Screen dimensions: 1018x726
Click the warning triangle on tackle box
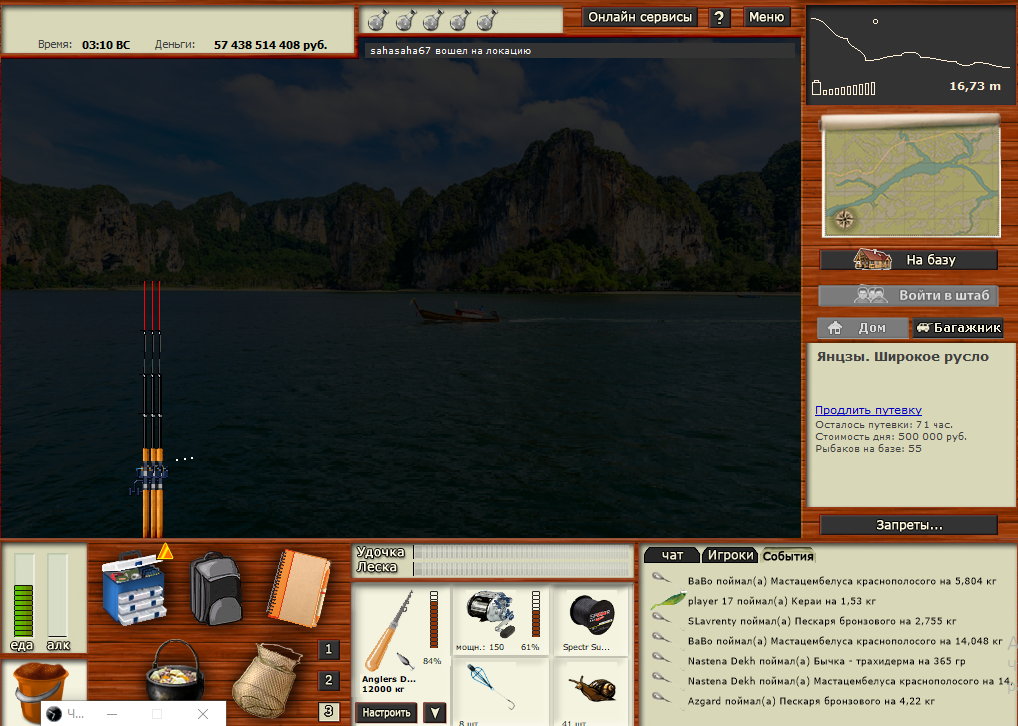(166, 551)
